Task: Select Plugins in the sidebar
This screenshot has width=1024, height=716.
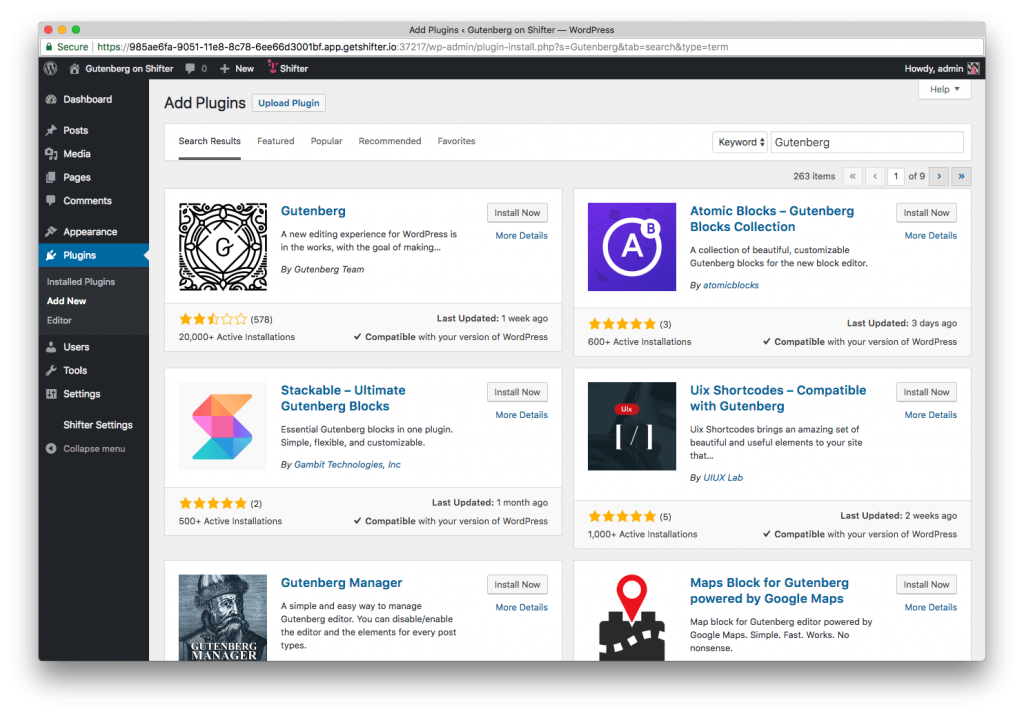Action: click(x=93, y=255)
